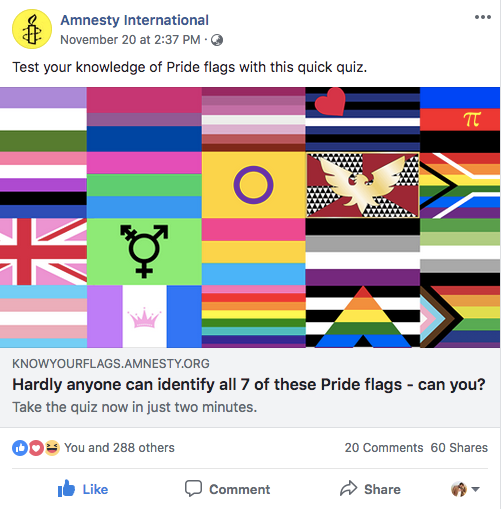Open the 'You and 288 others' reactions list
Image resolution: width=501 pixels, height=509 pixels.
119,448
